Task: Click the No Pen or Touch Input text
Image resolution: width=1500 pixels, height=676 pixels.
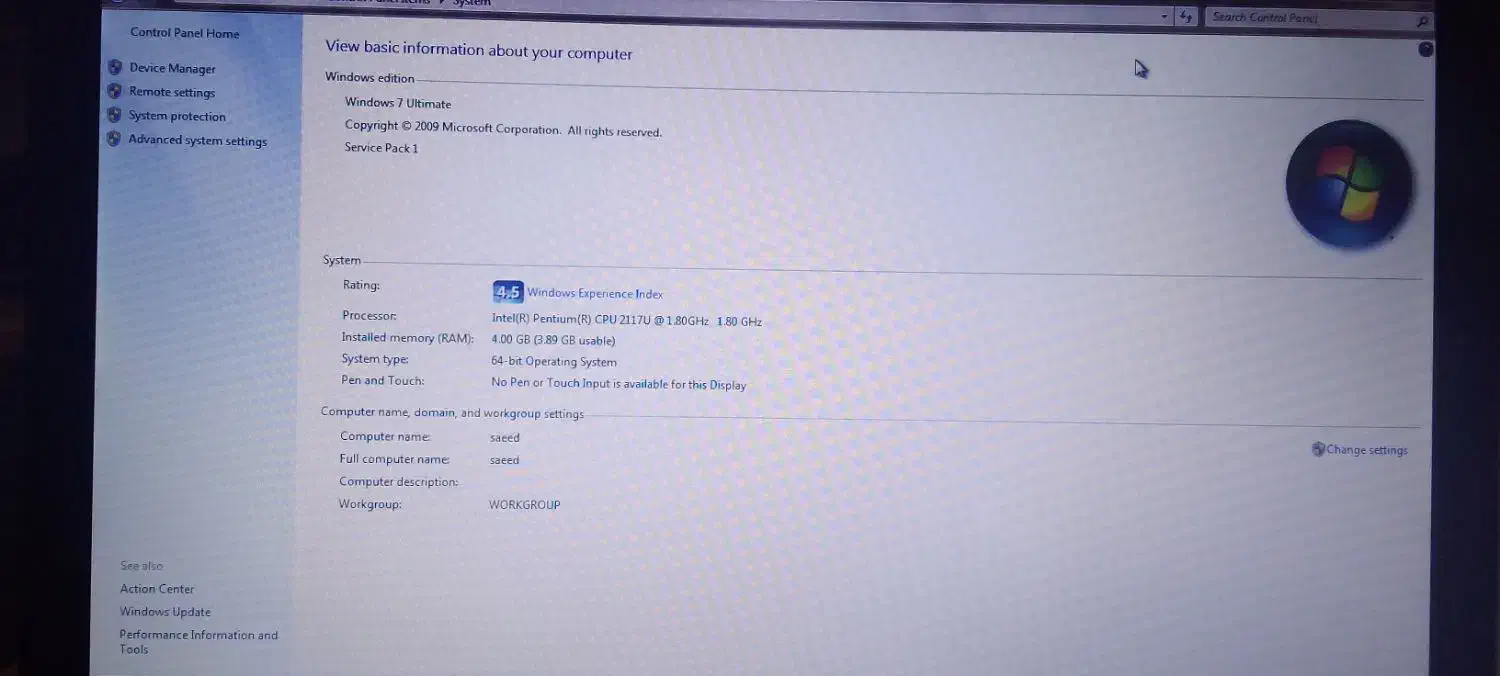Action: [x=618, y=384]
